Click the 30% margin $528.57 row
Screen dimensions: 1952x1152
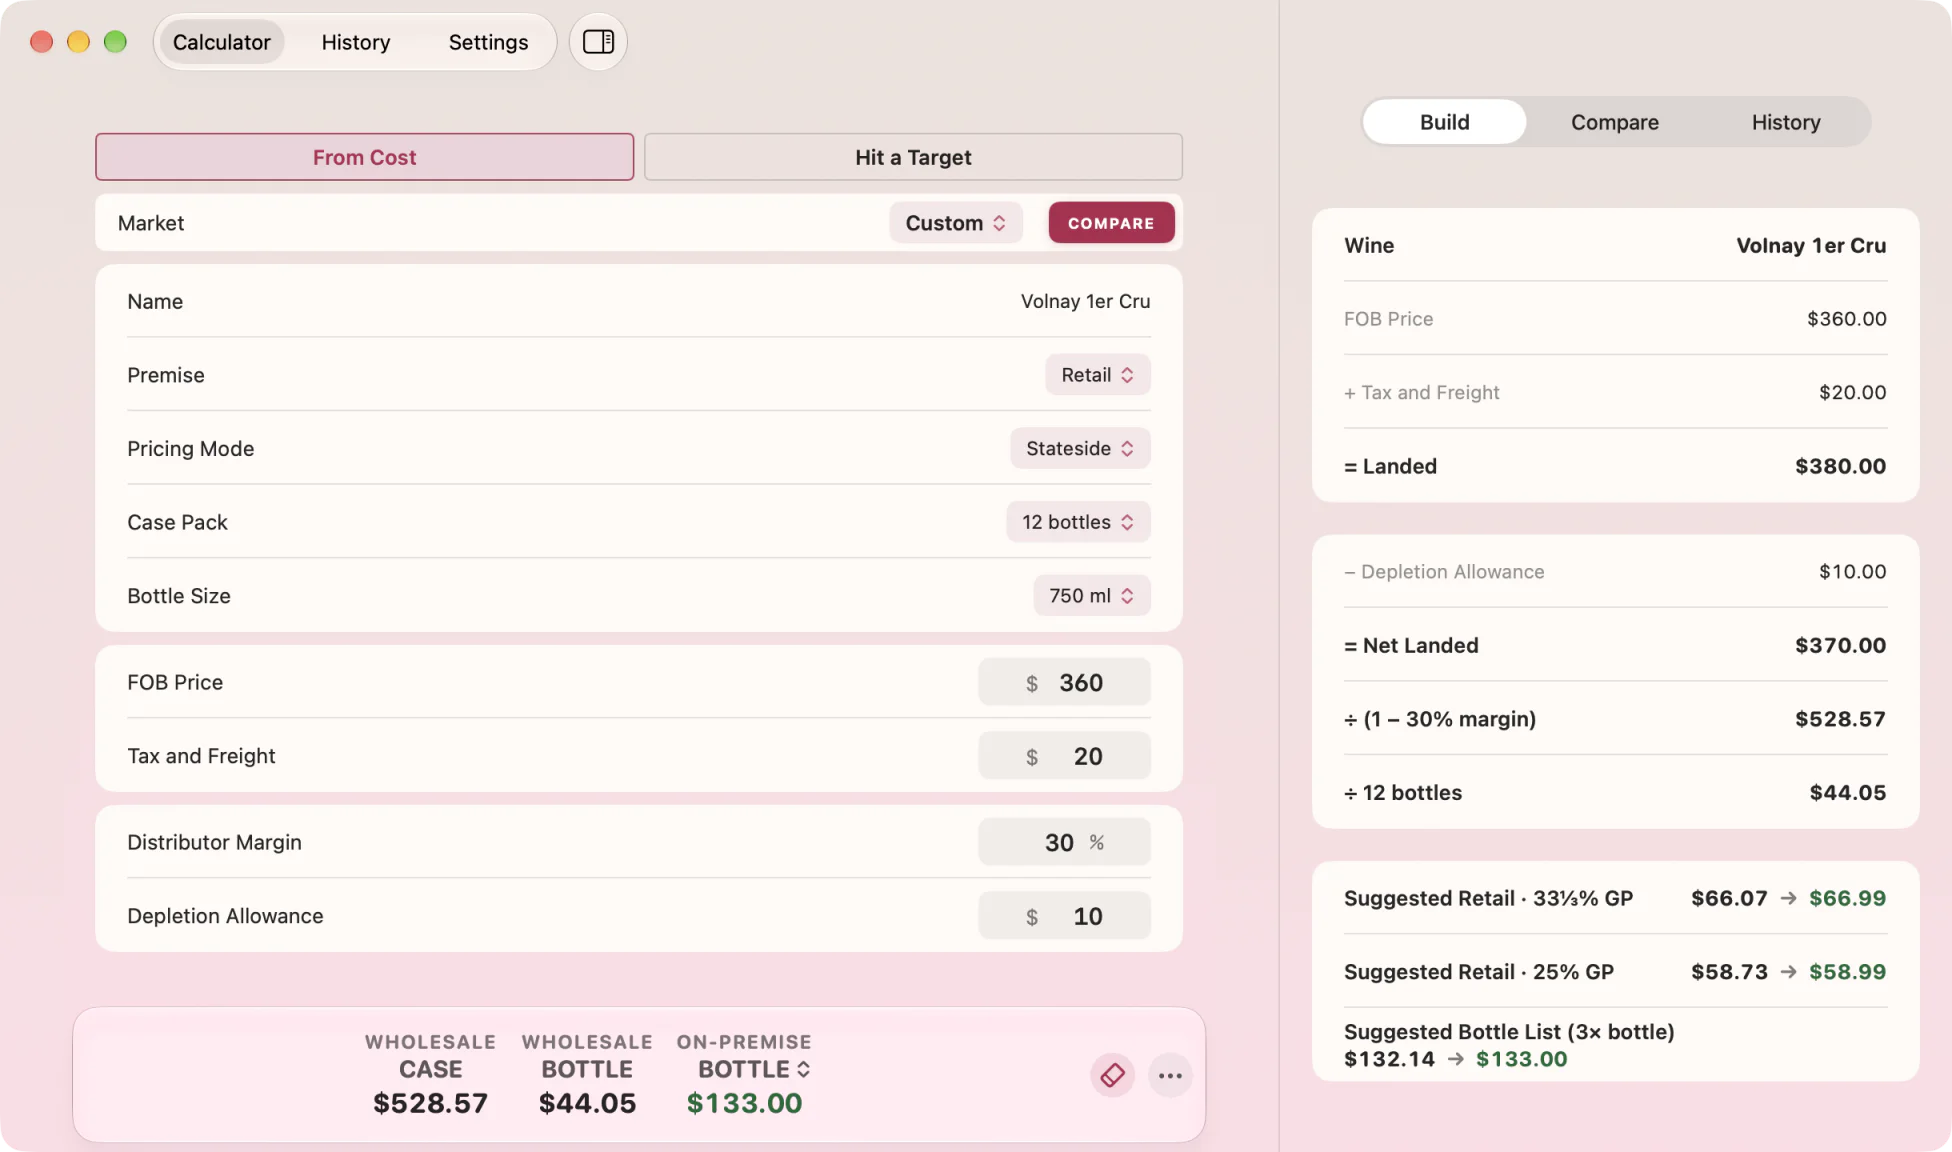(x=1615, y=719)
